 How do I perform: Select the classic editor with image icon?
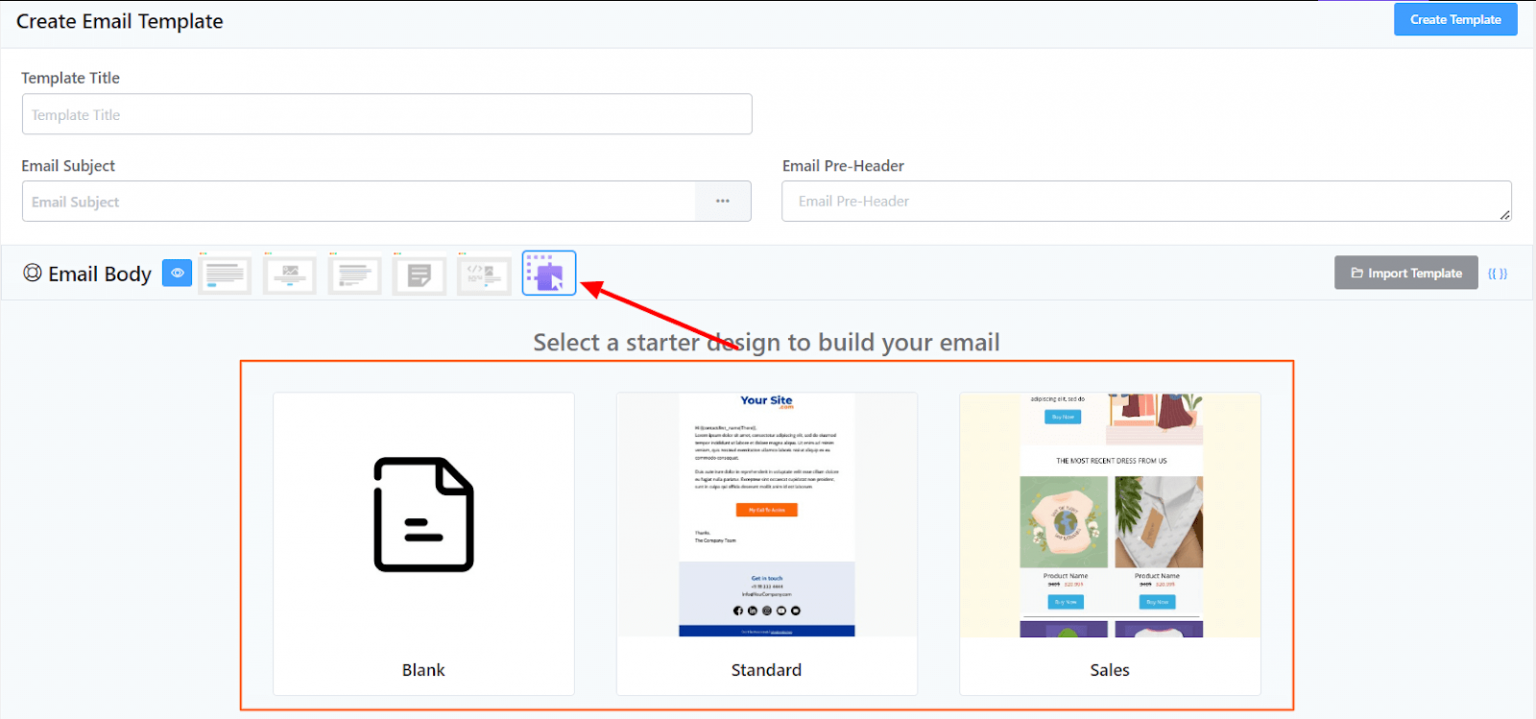pyautogui.click(x=290, y=274)
